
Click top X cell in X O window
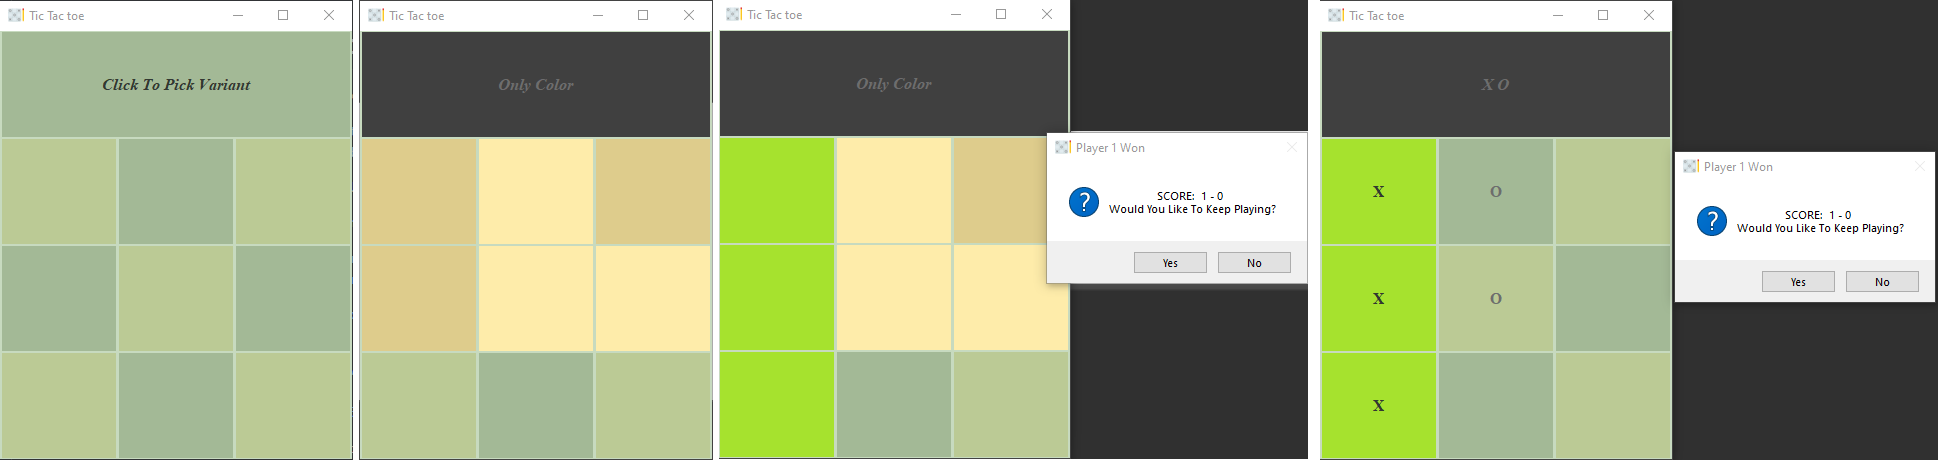[x=1379, y=191]
